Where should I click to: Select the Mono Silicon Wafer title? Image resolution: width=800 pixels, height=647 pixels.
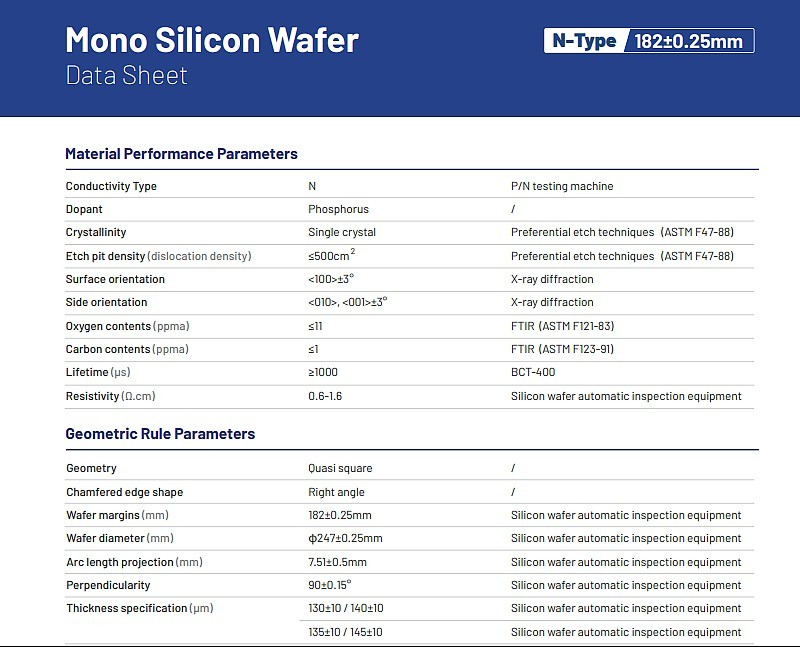pos(212,40)
